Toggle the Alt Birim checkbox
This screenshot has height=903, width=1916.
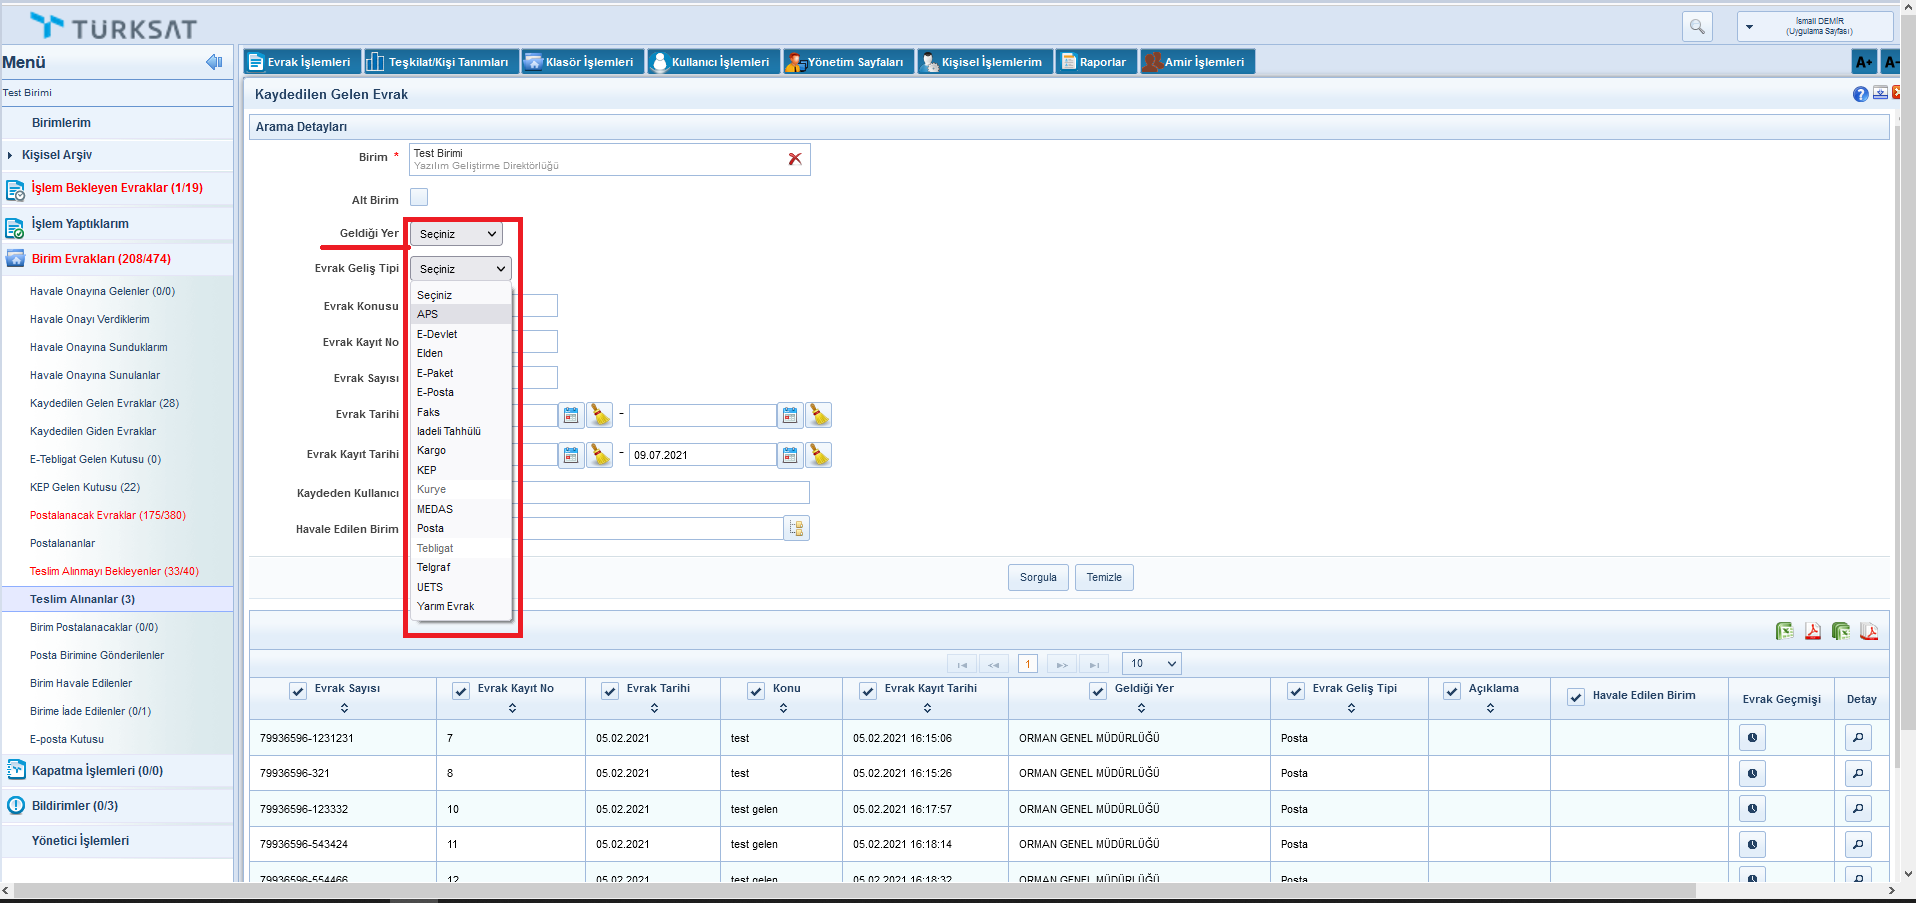(x=419, y=198)
